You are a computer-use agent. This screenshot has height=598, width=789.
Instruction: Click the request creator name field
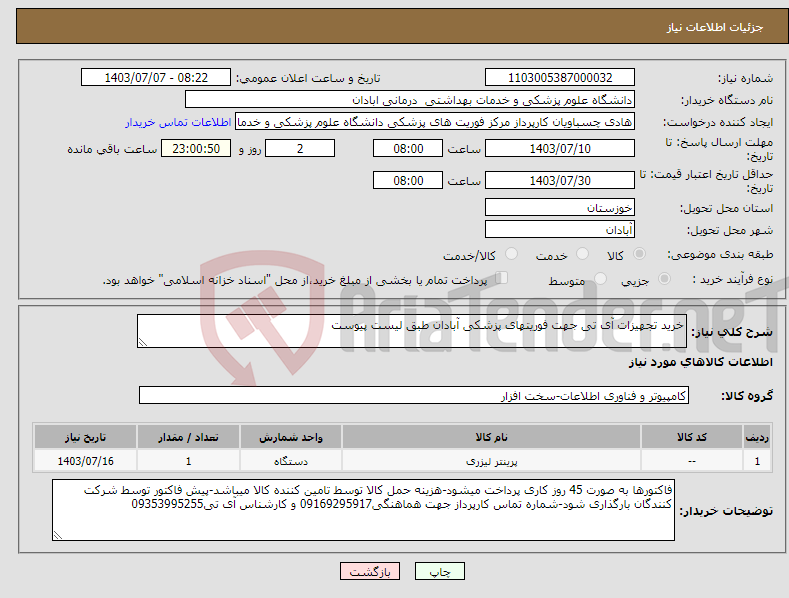[435, 122]
